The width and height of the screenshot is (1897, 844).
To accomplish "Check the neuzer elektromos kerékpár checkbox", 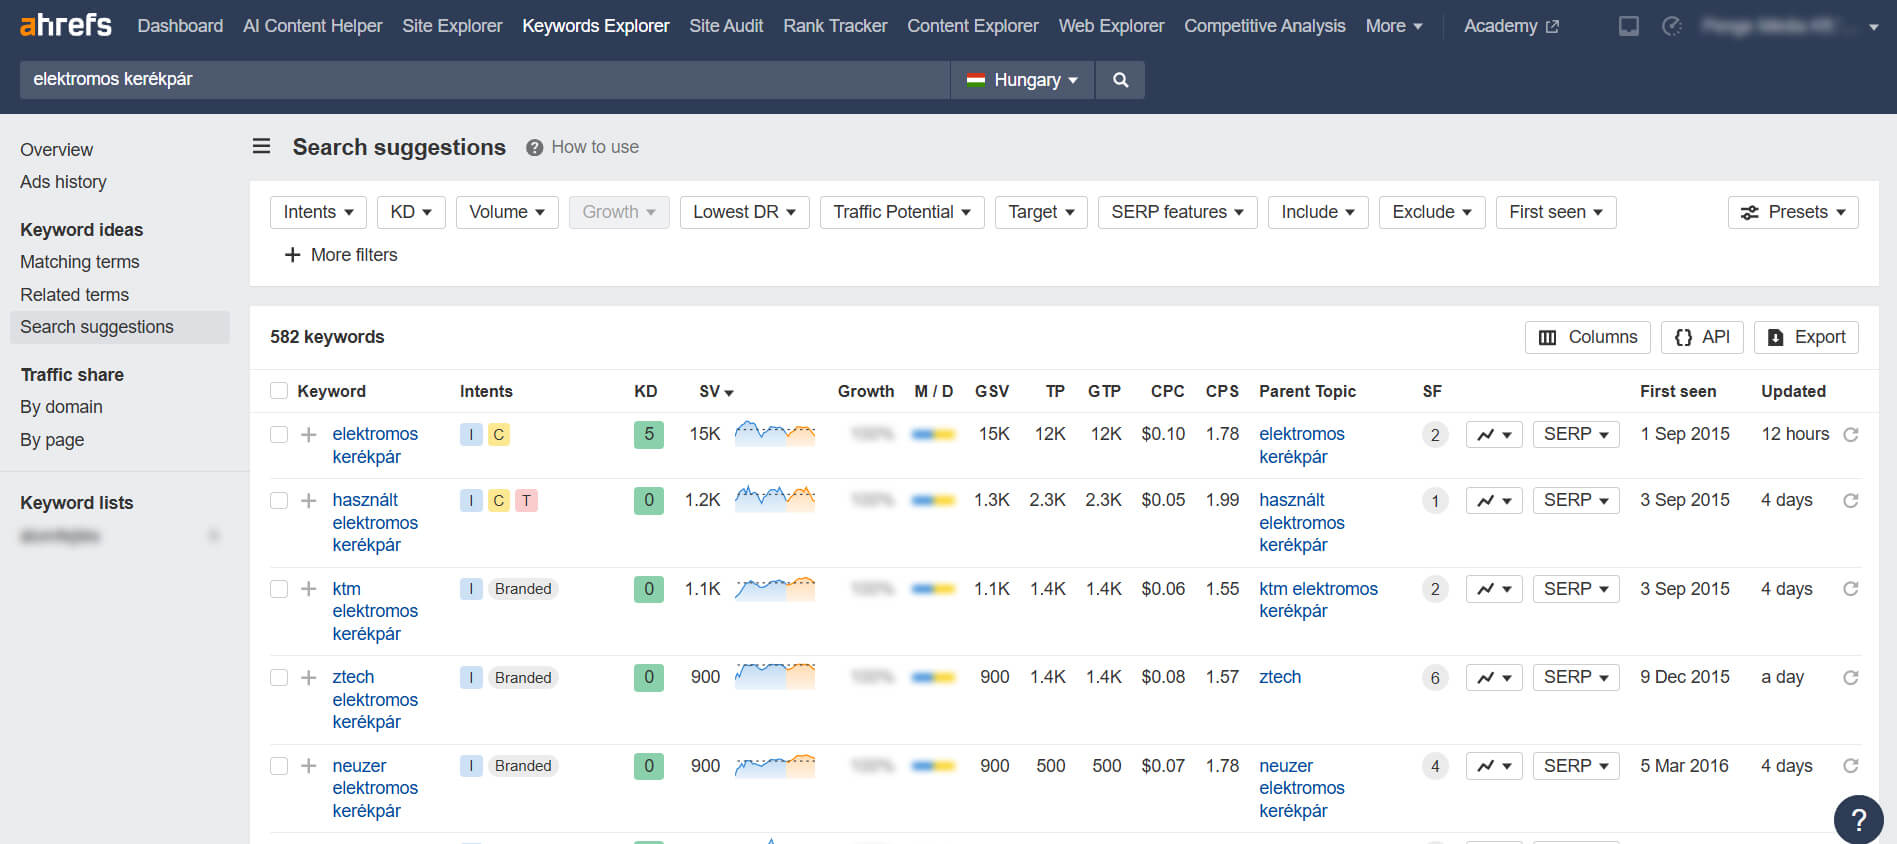I will pos(279,766).
